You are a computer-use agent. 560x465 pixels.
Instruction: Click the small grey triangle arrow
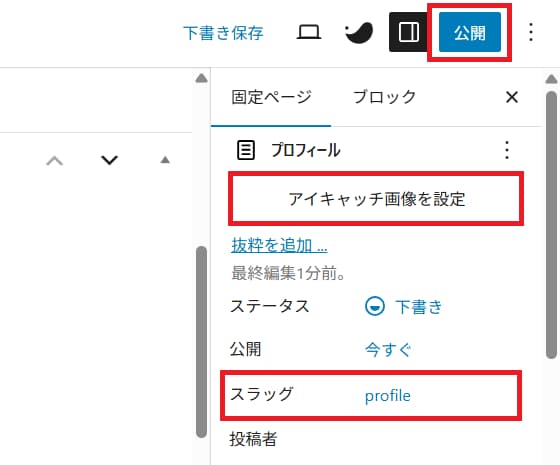(x=165, y=160)
